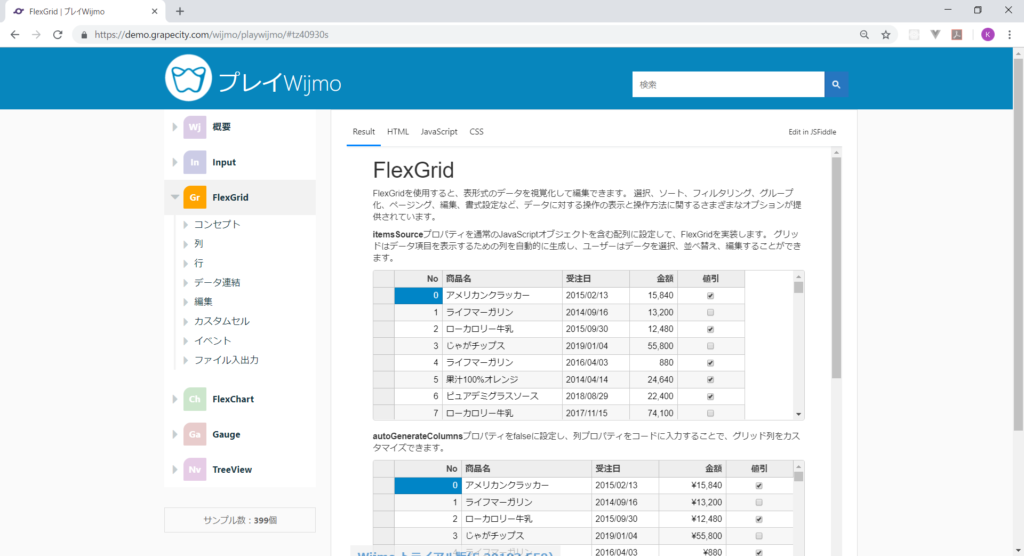Click the 検索 search input field
The height and width of the screenshot is (556, 1024).
pyautogui.click(x=728, y=84)
